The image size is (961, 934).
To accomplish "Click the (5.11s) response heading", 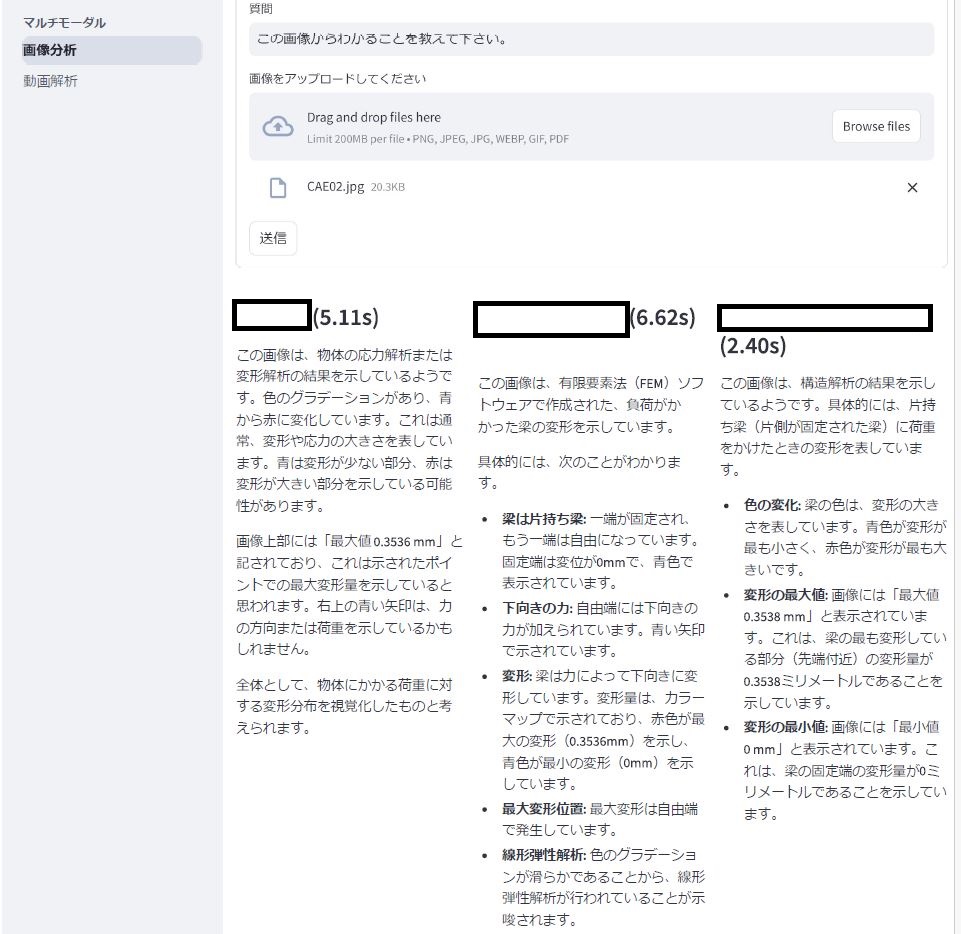I will pyautogui.click(x=346, y=317).
